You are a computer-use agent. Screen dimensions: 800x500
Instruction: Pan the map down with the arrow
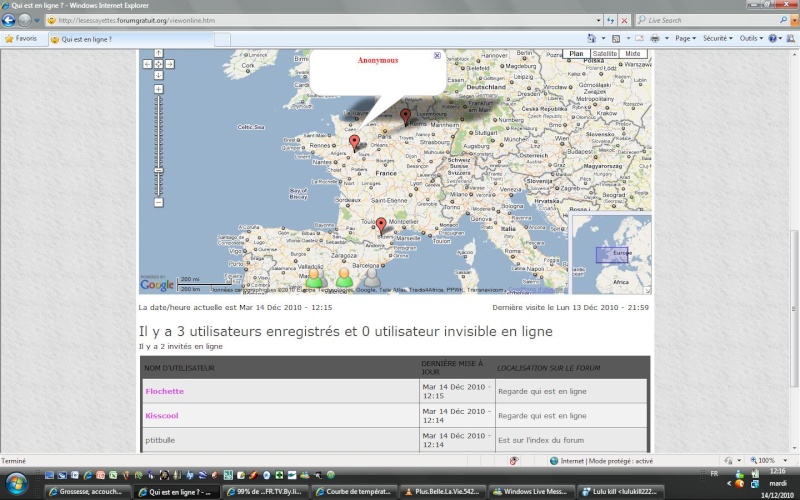(x=159, y=76)
